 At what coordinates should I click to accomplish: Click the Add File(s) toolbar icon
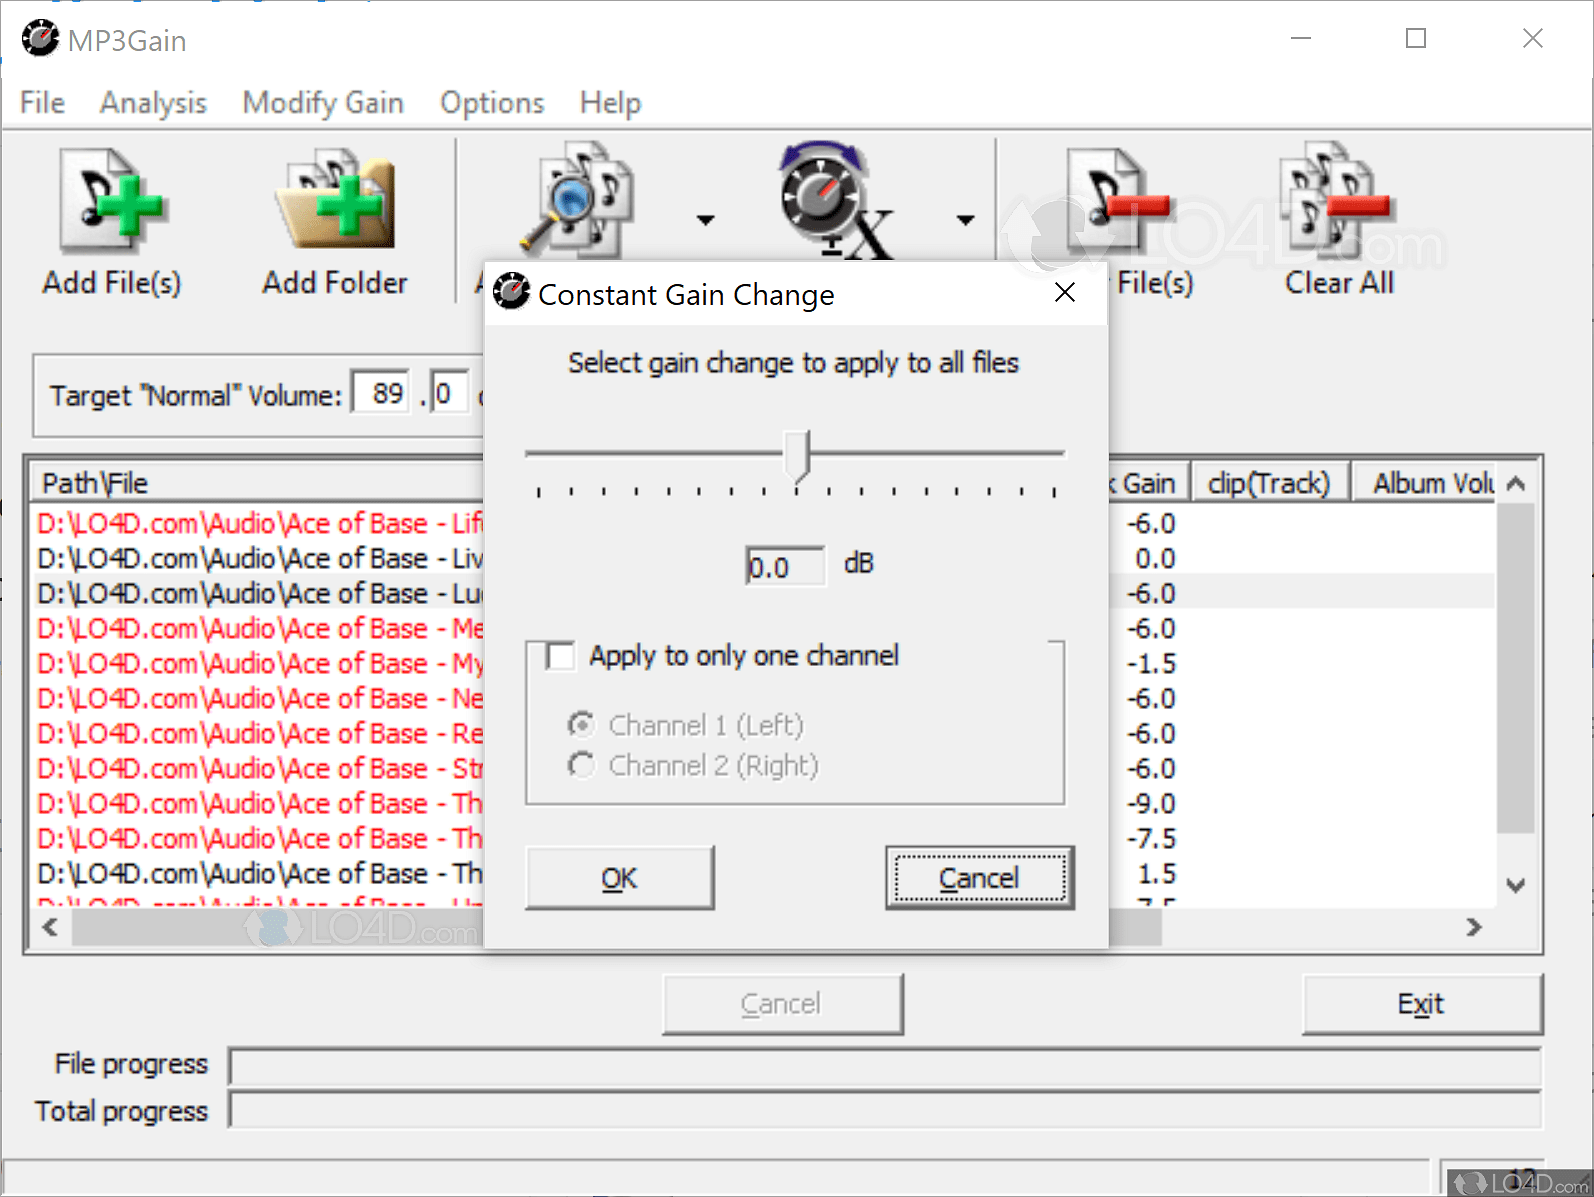[111, 200]
